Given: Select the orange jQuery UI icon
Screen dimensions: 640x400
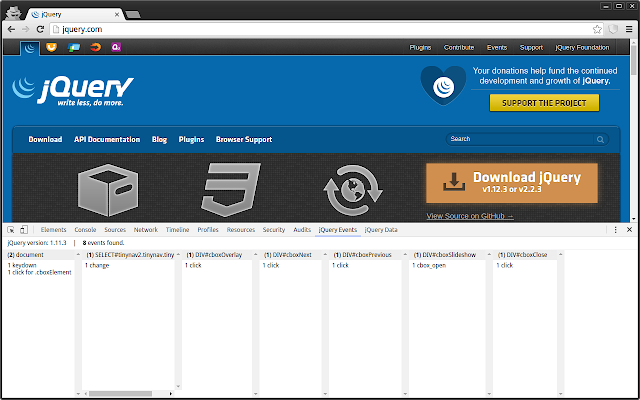Looking at the screenshot, I should coord(51,47).
